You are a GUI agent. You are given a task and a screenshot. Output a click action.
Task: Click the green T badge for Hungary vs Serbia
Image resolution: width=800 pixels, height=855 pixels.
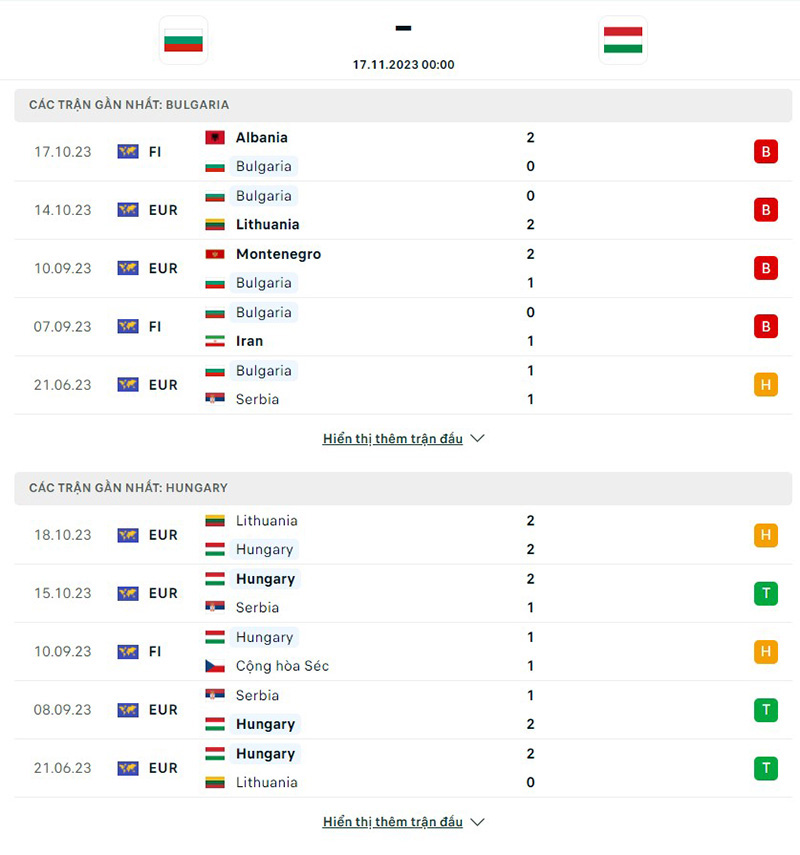766,593
